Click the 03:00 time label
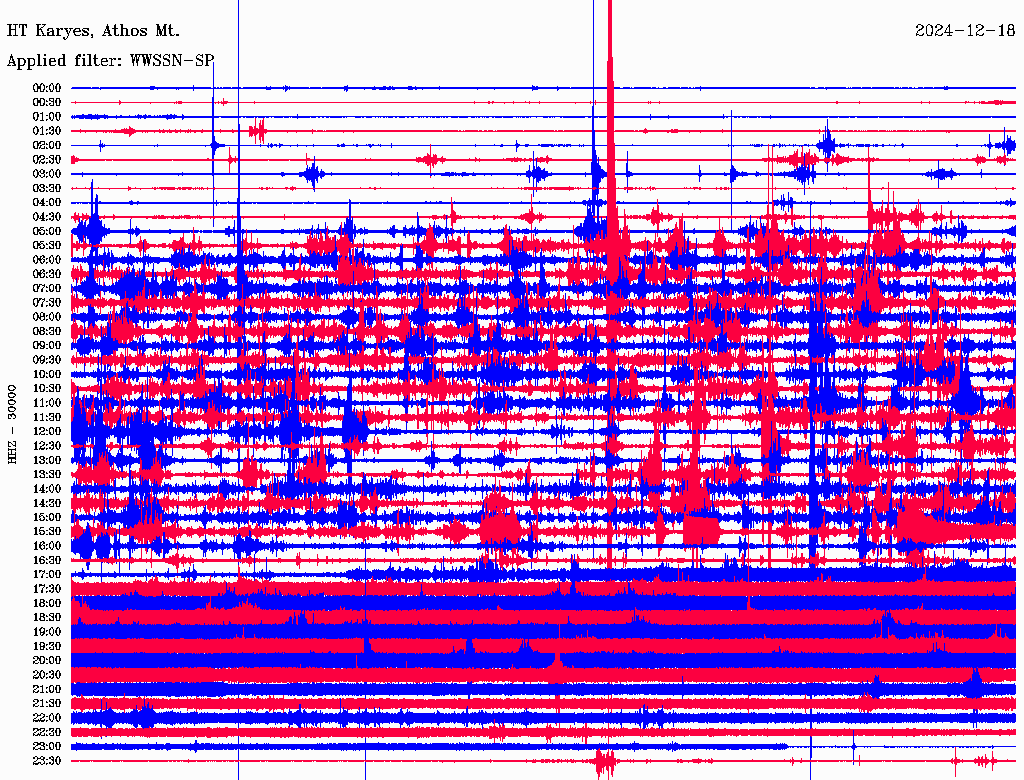 tap(47, 174)
